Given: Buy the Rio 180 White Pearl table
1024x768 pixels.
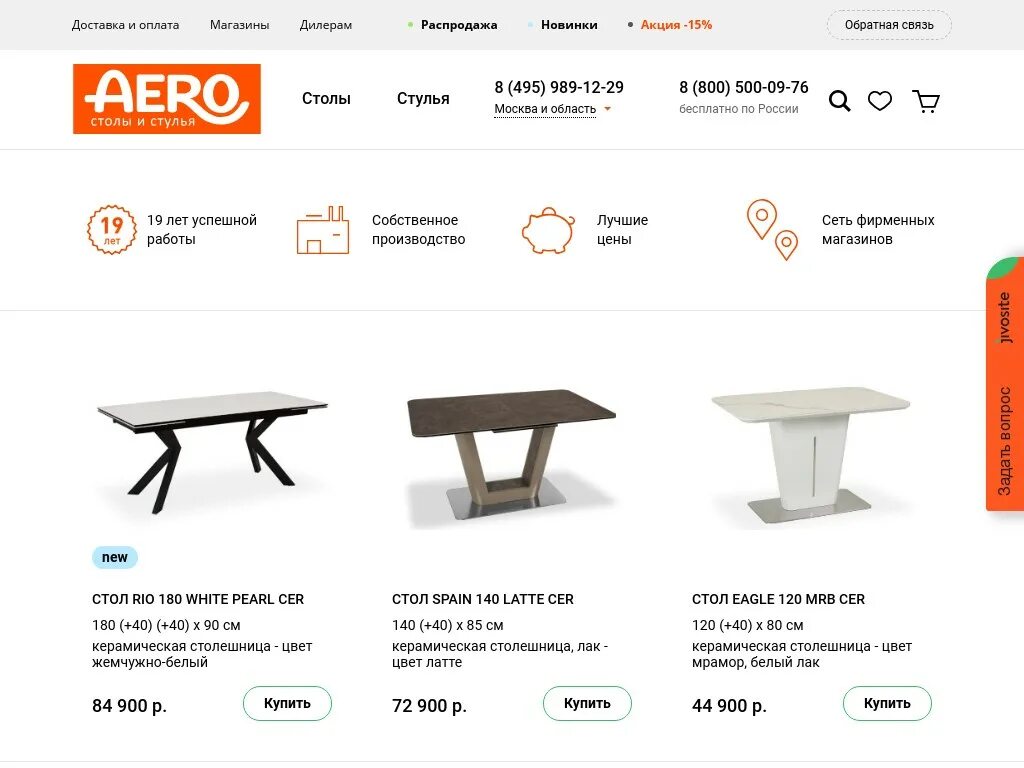Looking at the screenshot, I should 287,703.
